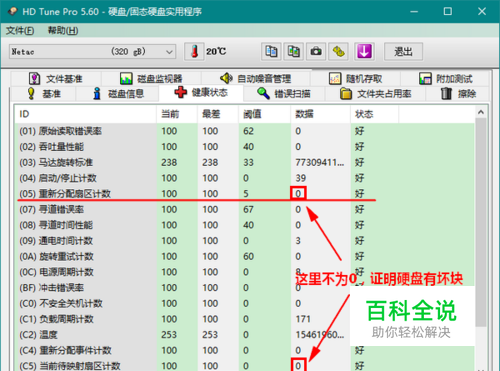Click the purple download arrow icon
Image resolution: width=500 pixels, height=371 pixels.
click(364, 52)
